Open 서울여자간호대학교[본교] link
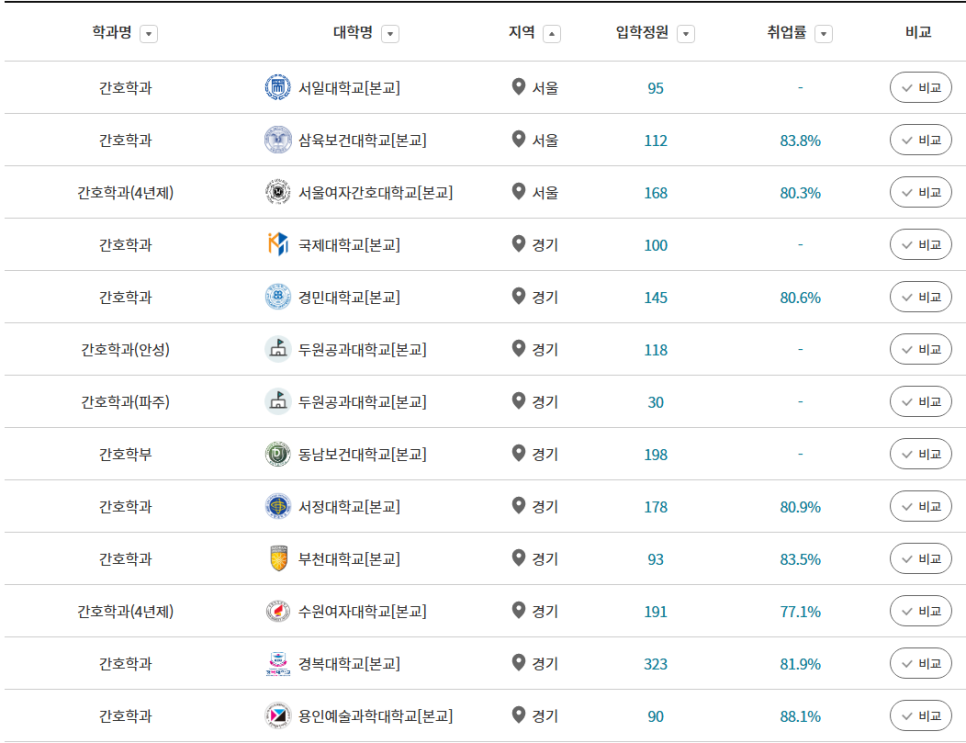The height and width of the screenshot is (743, 966). tap(375, 192)
